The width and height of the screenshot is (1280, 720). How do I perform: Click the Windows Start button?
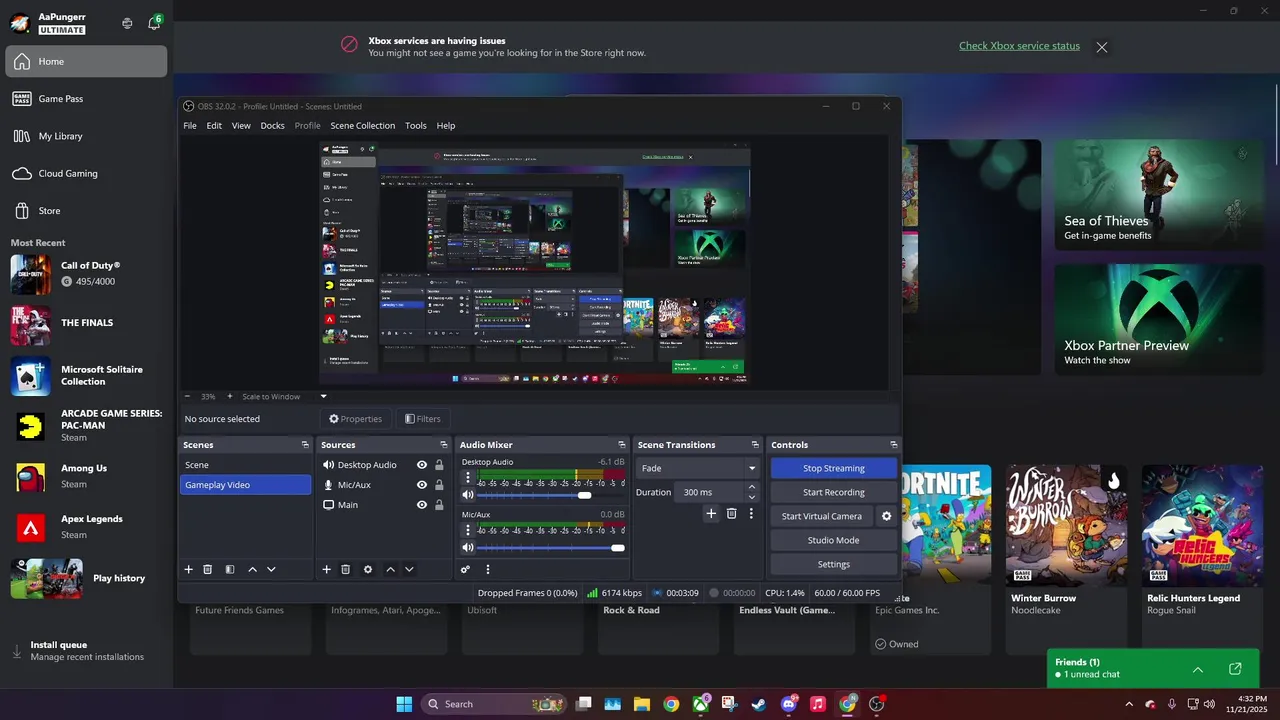(404, 704)
